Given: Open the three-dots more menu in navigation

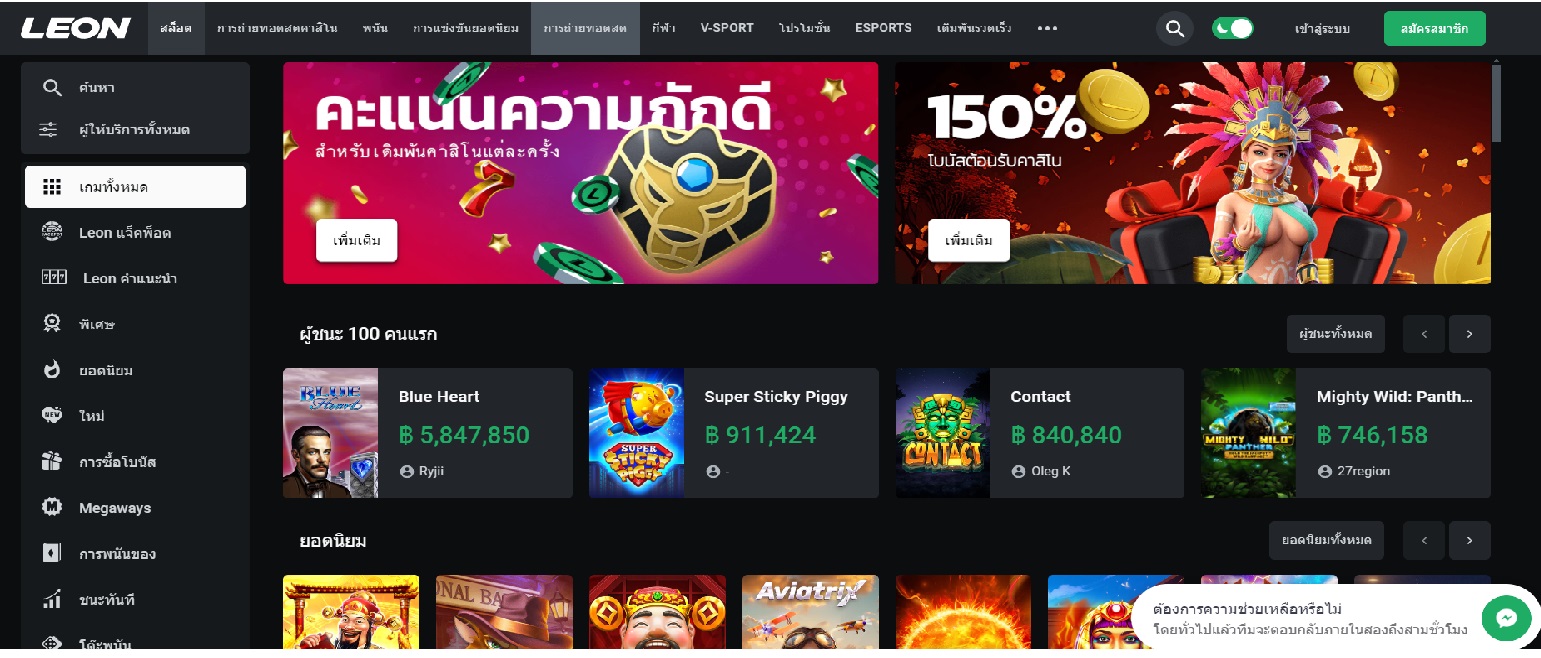Looking at the screenshot, I should click(1047, 28).
